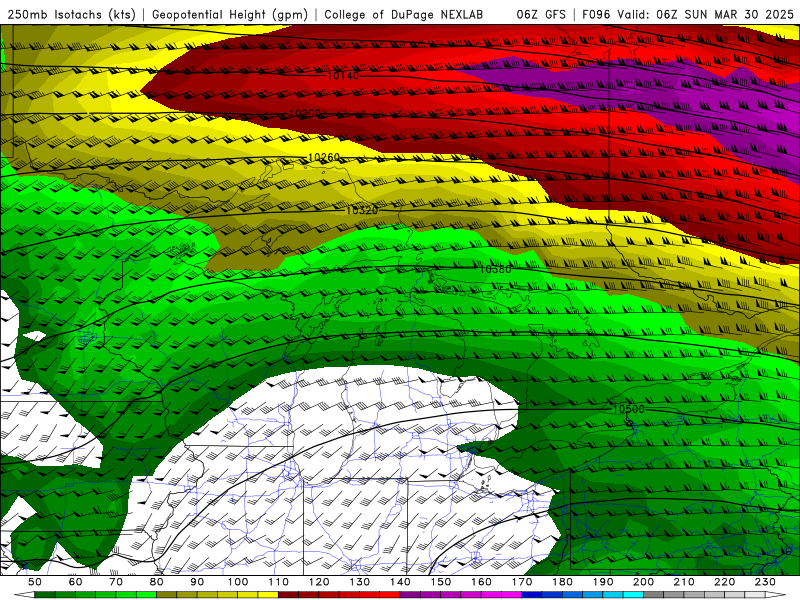Click the 'College of DuPage NEXLAB' label
The width and height of the screenshot is (800, 600).
(404, 15)
